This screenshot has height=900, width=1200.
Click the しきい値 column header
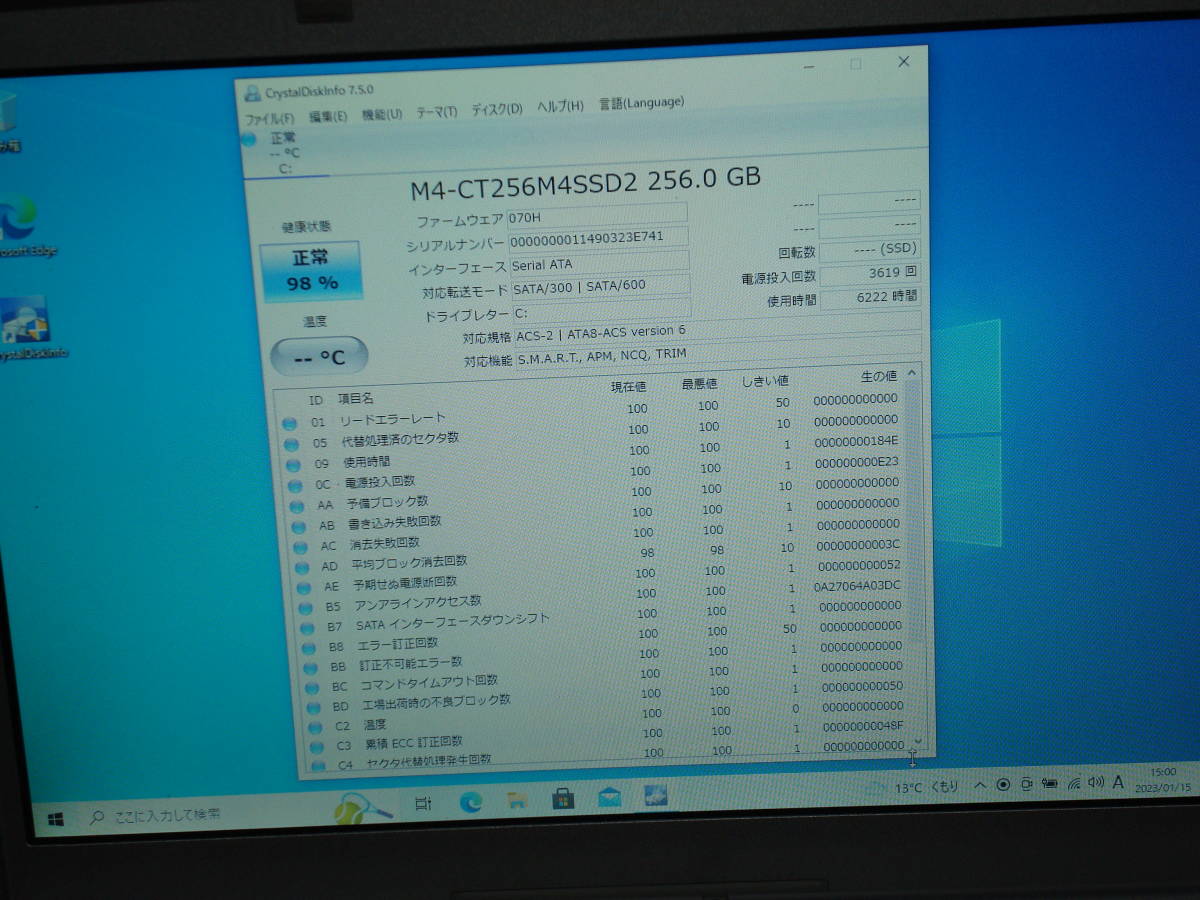tap(765, 381)
